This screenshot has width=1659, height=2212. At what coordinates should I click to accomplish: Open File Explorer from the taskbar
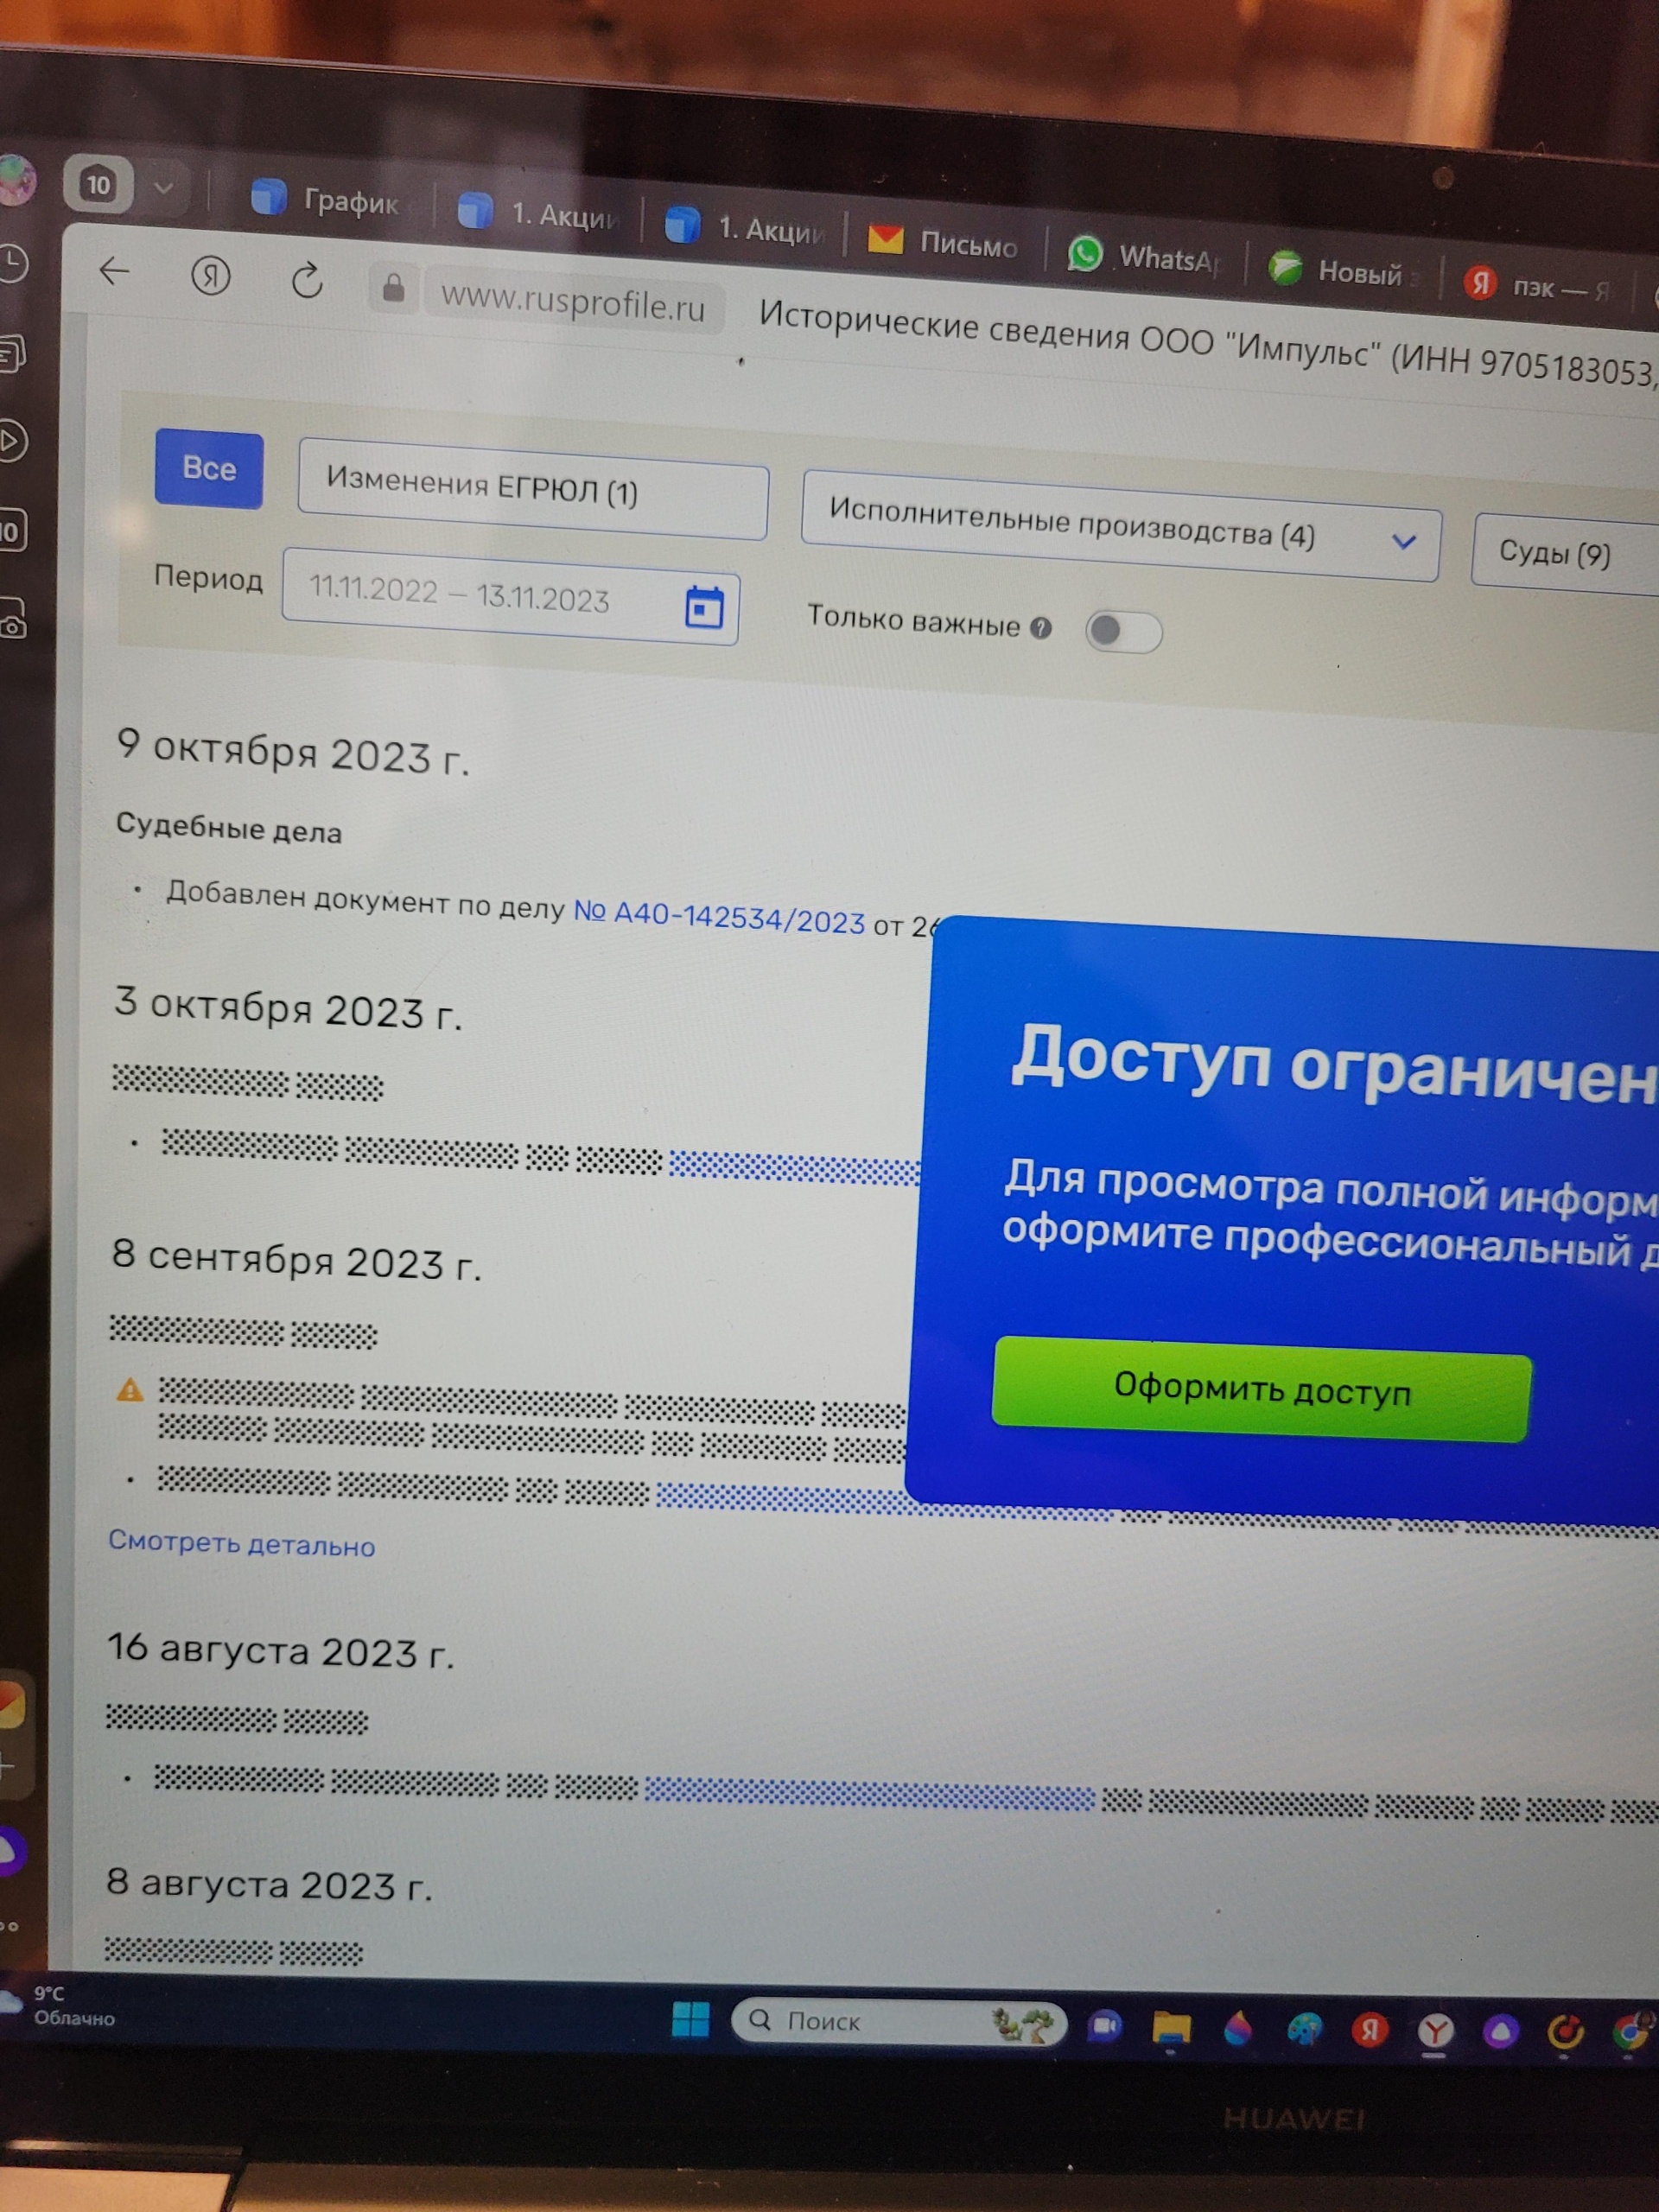click(x=1171, y=2027)
